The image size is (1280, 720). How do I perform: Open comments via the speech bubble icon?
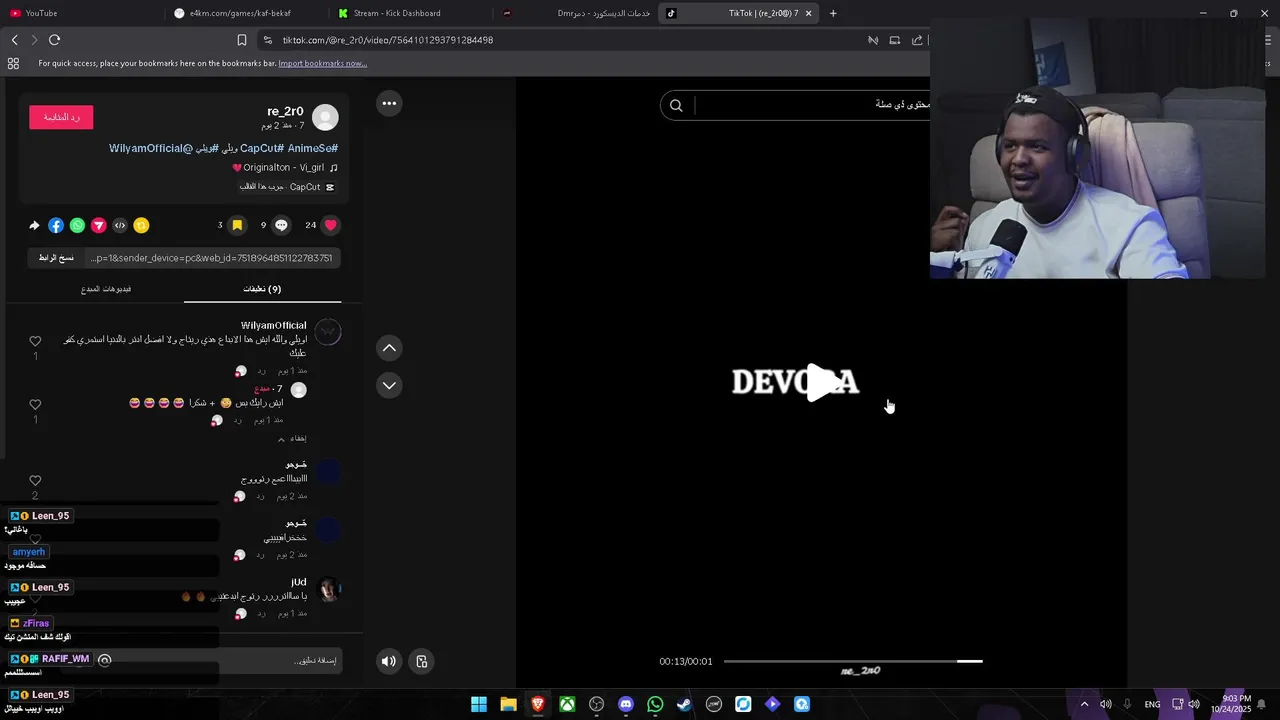tap(281, 225)
